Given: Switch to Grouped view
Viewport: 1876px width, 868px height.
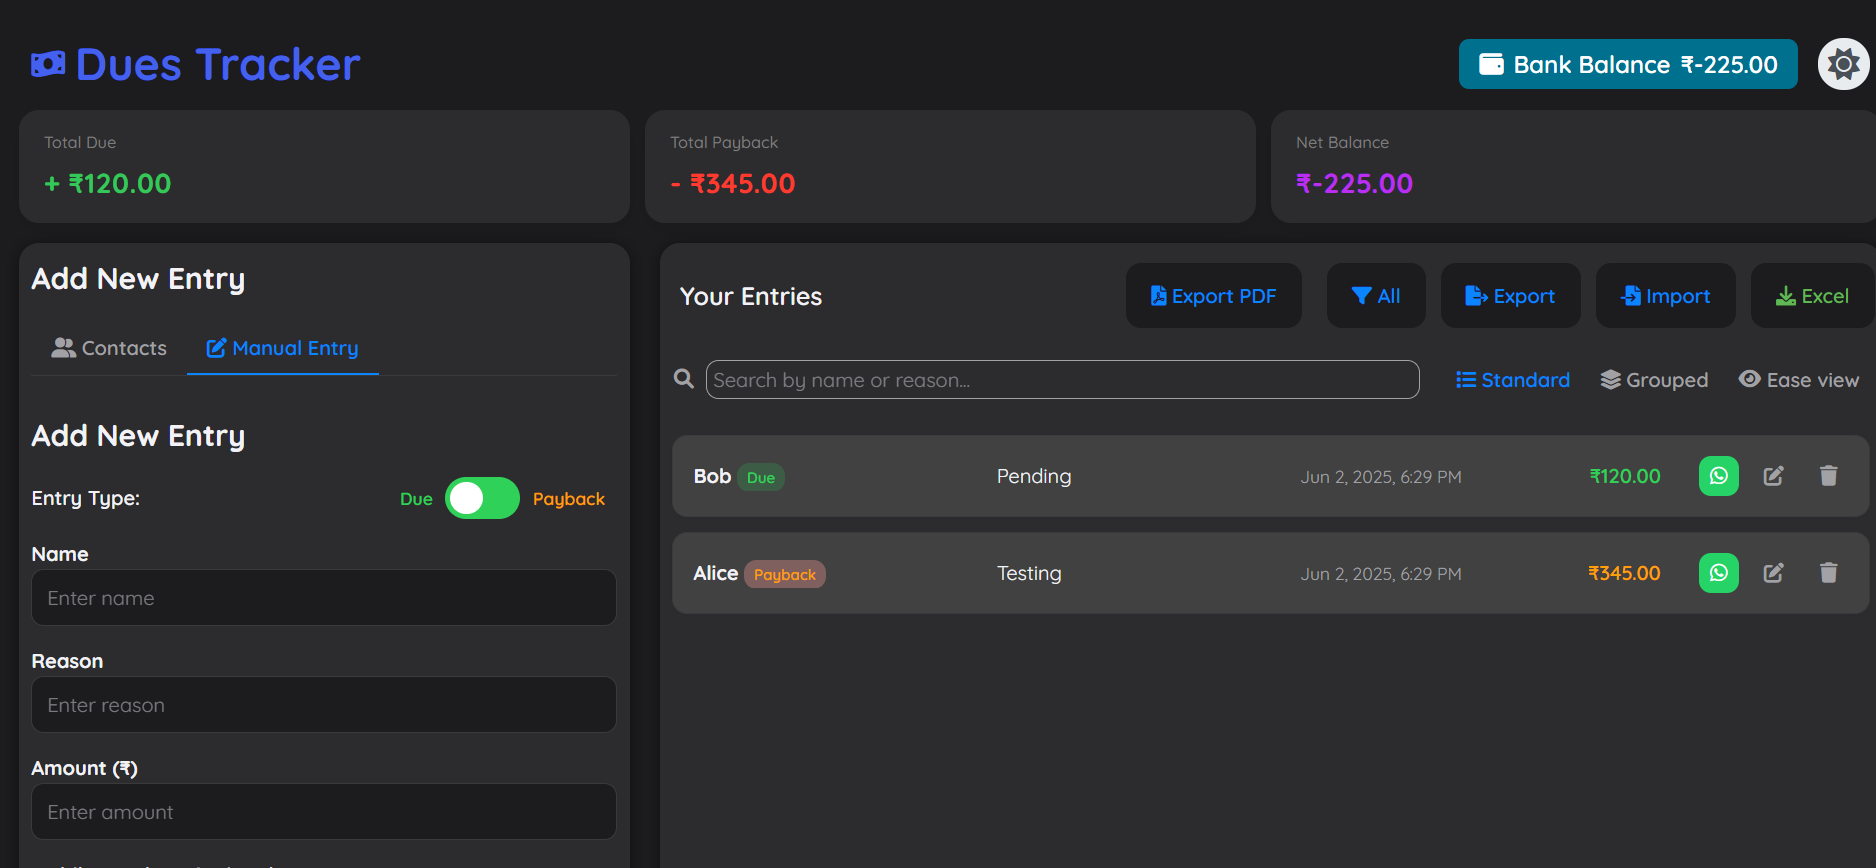Looking at the screenshot, I should coord(1654,380).
